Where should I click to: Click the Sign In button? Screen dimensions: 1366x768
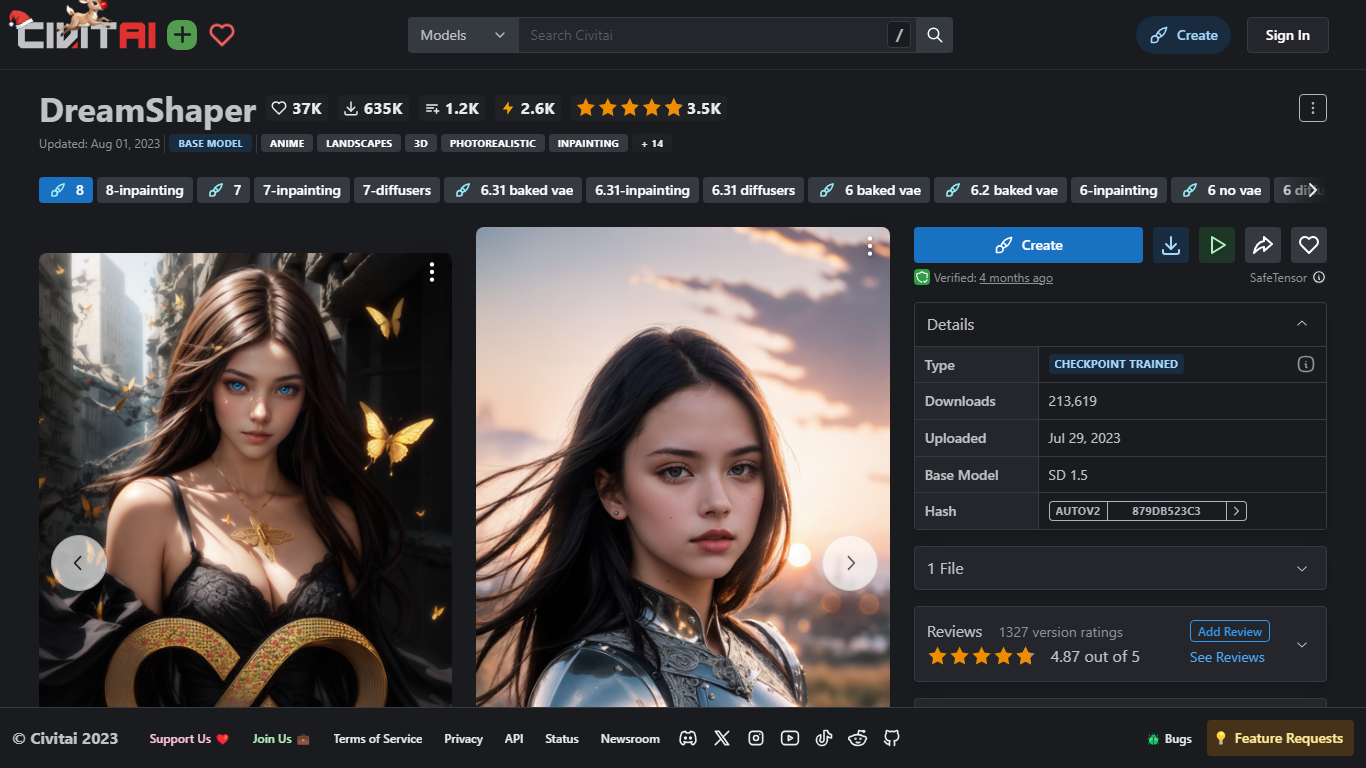[x=1287, y=35]
